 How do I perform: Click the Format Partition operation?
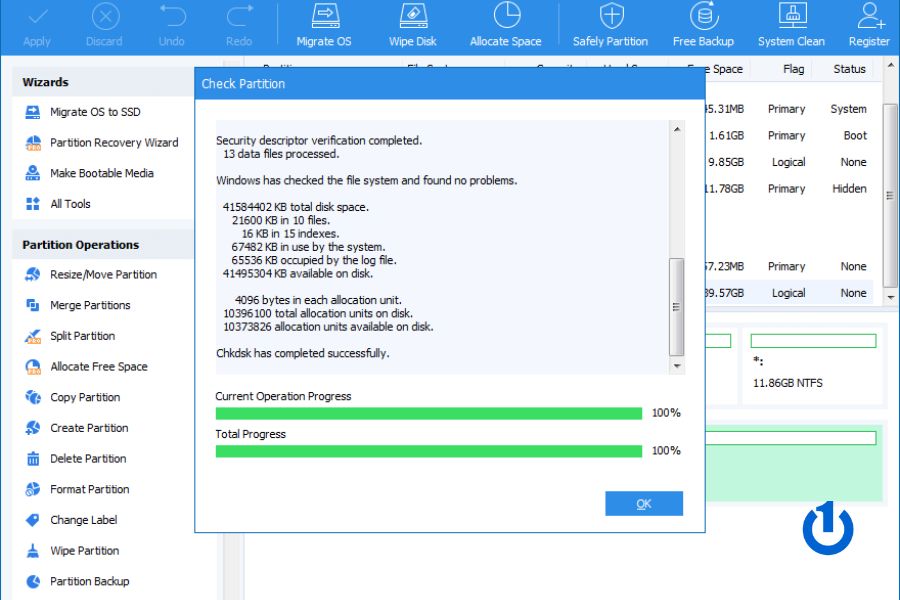[89, 490]
